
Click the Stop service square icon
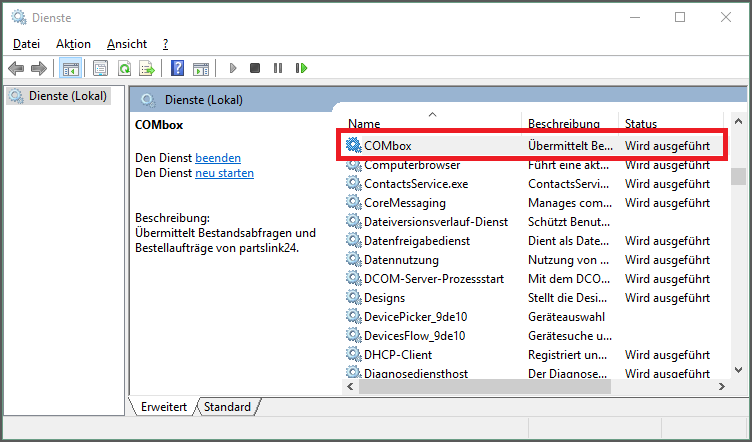255,69
